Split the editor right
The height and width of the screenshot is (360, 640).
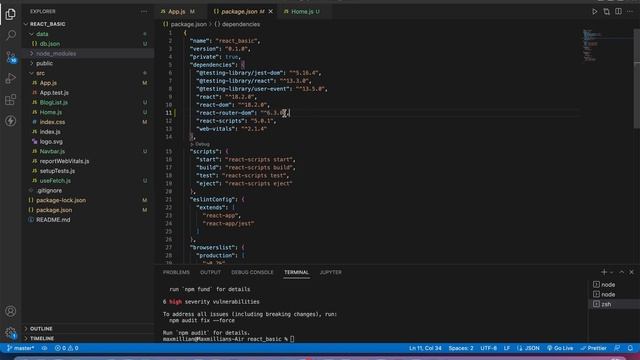click(x=619, y=11)
